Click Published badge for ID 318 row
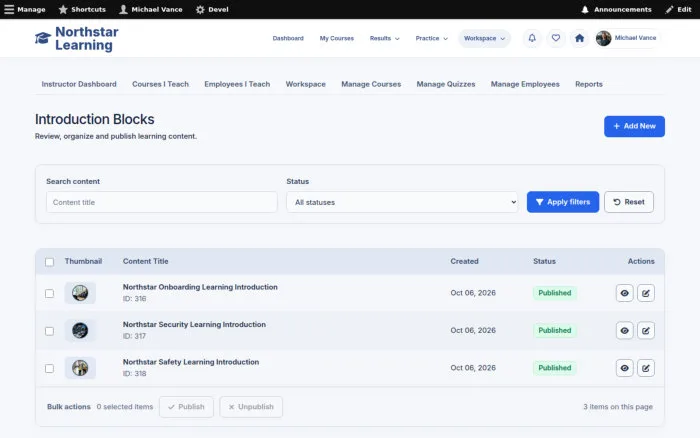The width and height of the screenshot is (700, 438). (554, 368)
